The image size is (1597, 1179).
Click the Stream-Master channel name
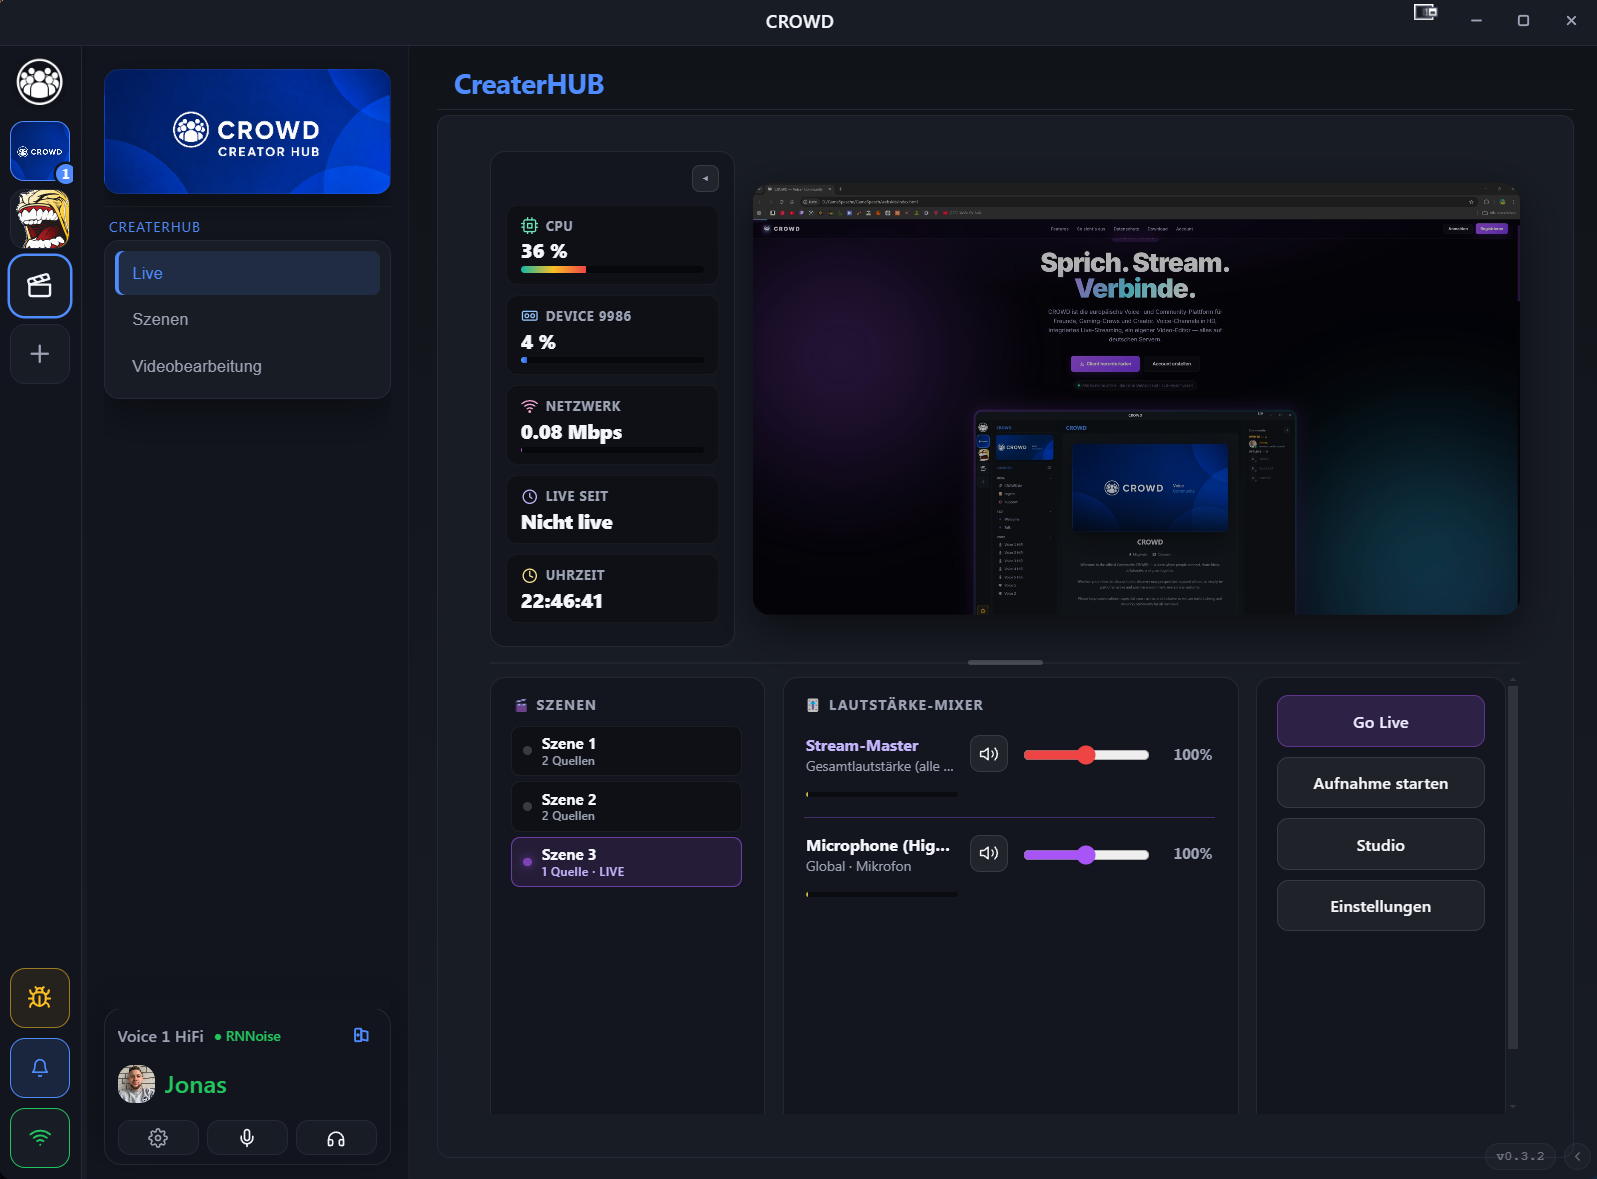[862, 746]
